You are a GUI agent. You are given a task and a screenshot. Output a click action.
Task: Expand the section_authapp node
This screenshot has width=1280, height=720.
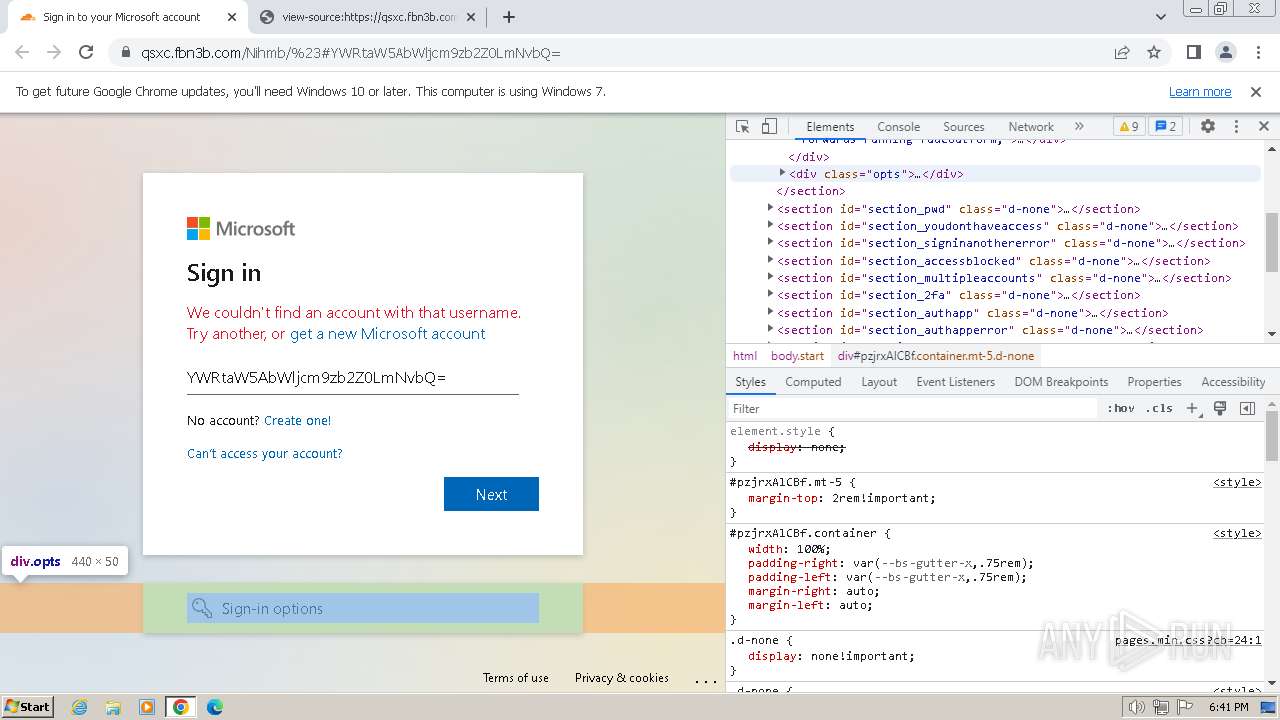click(x=770, y=312)
